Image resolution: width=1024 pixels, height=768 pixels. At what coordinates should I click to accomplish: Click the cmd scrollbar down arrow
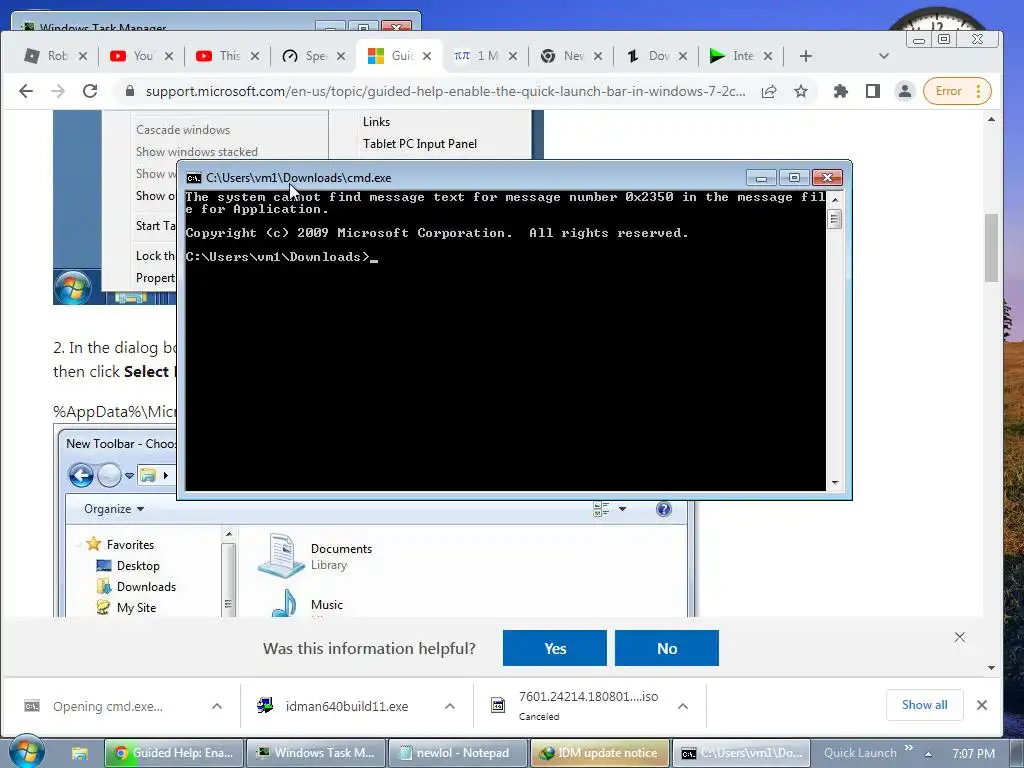pyautogui.click(x=835, y=483)
